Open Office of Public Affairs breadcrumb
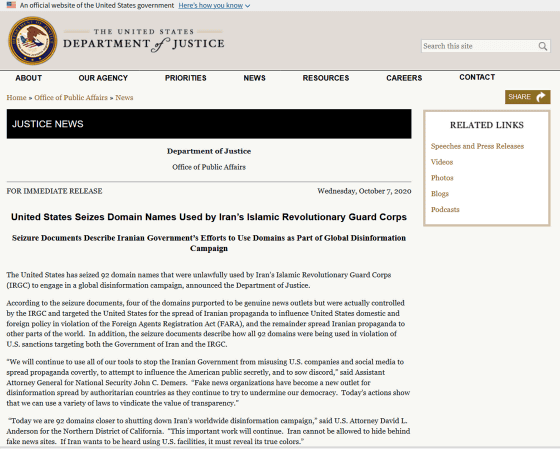 click(x=71, y=98)
